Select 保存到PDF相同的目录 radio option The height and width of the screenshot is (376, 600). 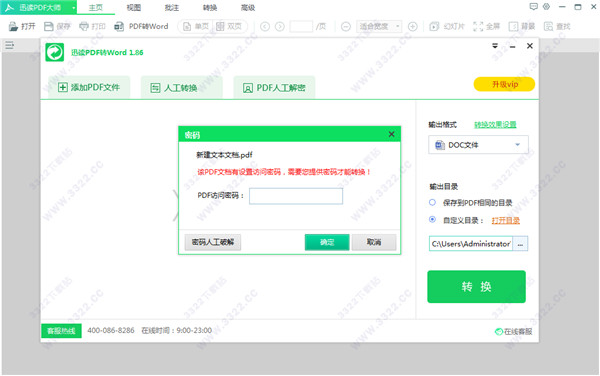[x=432, y=202]
